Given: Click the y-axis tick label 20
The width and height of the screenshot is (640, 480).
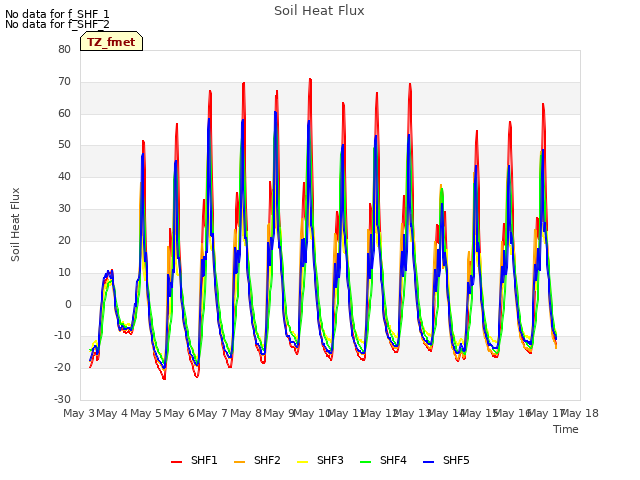Looking at the screenshot, I should tap(64, 240).
